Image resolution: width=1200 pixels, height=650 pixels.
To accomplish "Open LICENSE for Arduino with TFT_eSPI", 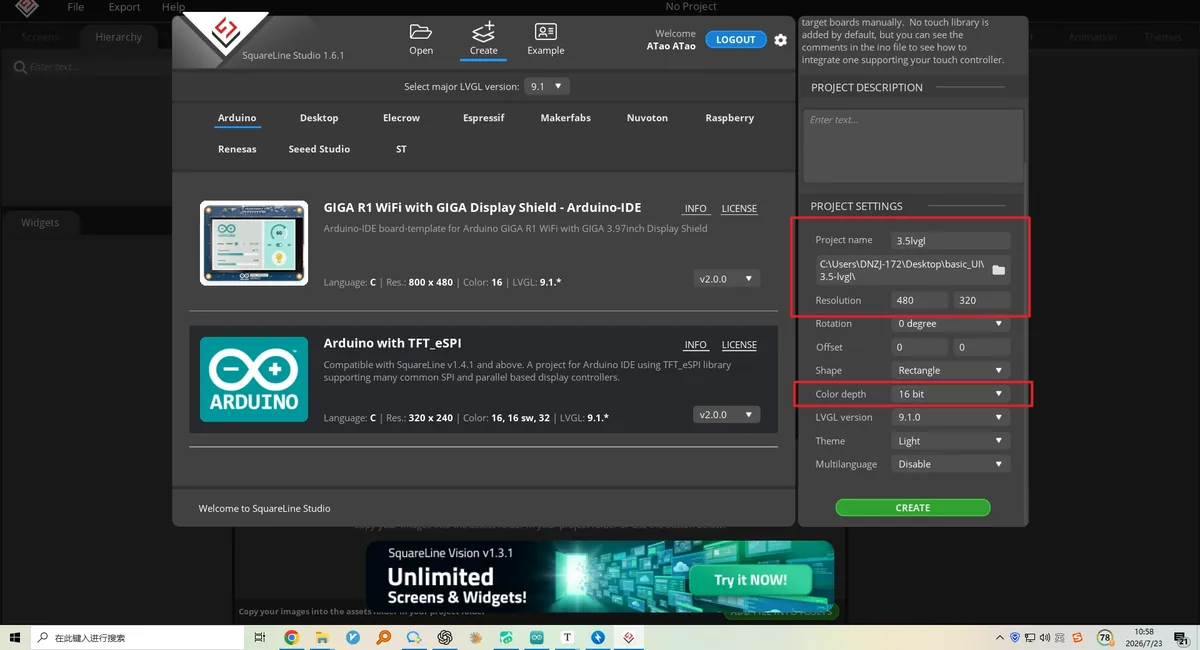I will (x=739, y=345).
